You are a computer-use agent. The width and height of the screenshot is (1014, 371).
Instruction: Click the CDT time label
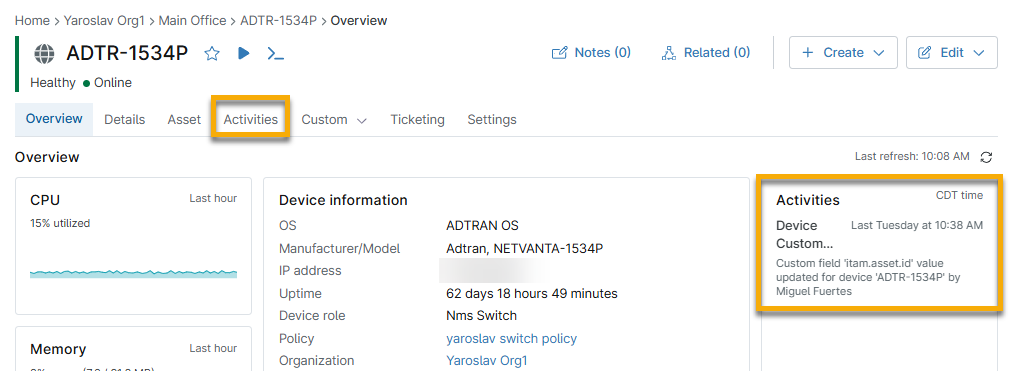[960, 195]
